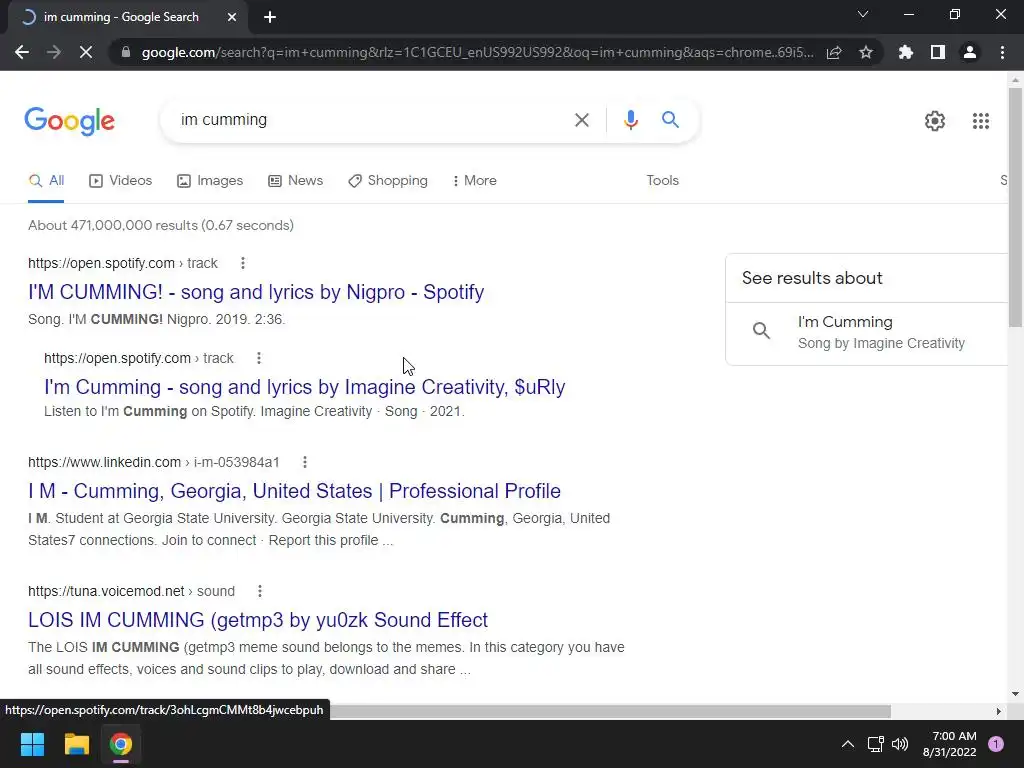Stop page loading with X button
This screenshot has width=1024, height=768.
point(86,52)
